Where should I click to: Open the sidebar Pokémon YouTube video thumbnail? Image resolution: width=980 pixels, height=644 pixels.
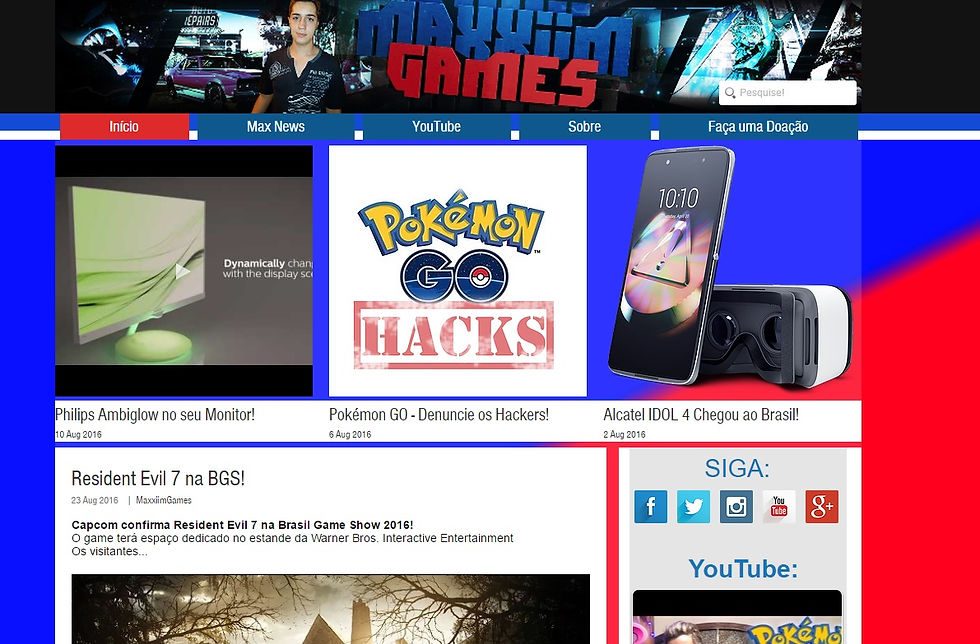click(x=738, y=617)
